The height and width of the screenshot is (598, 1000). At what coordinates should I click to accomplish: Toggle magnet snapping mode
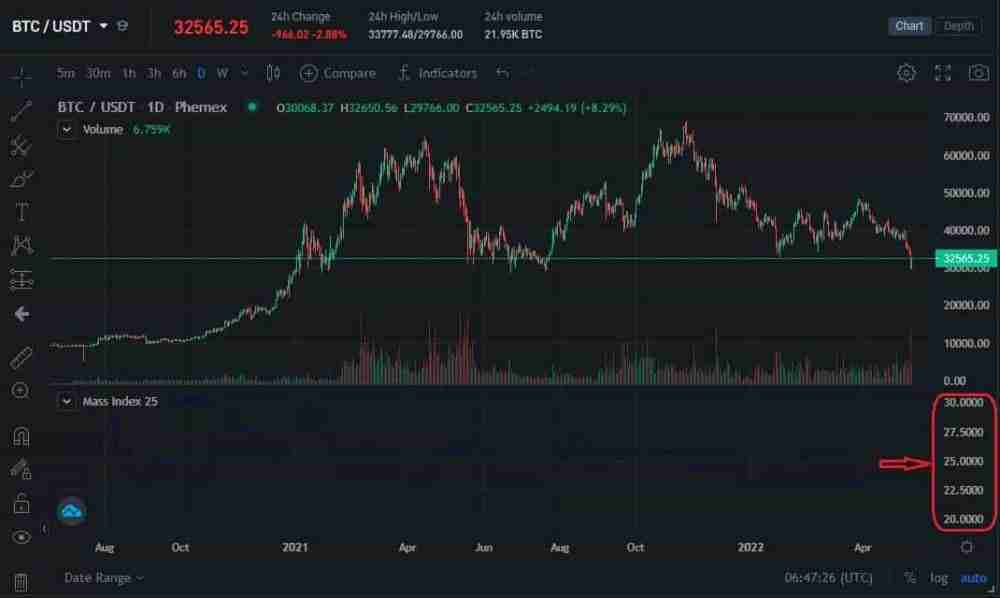pos(21,437)
